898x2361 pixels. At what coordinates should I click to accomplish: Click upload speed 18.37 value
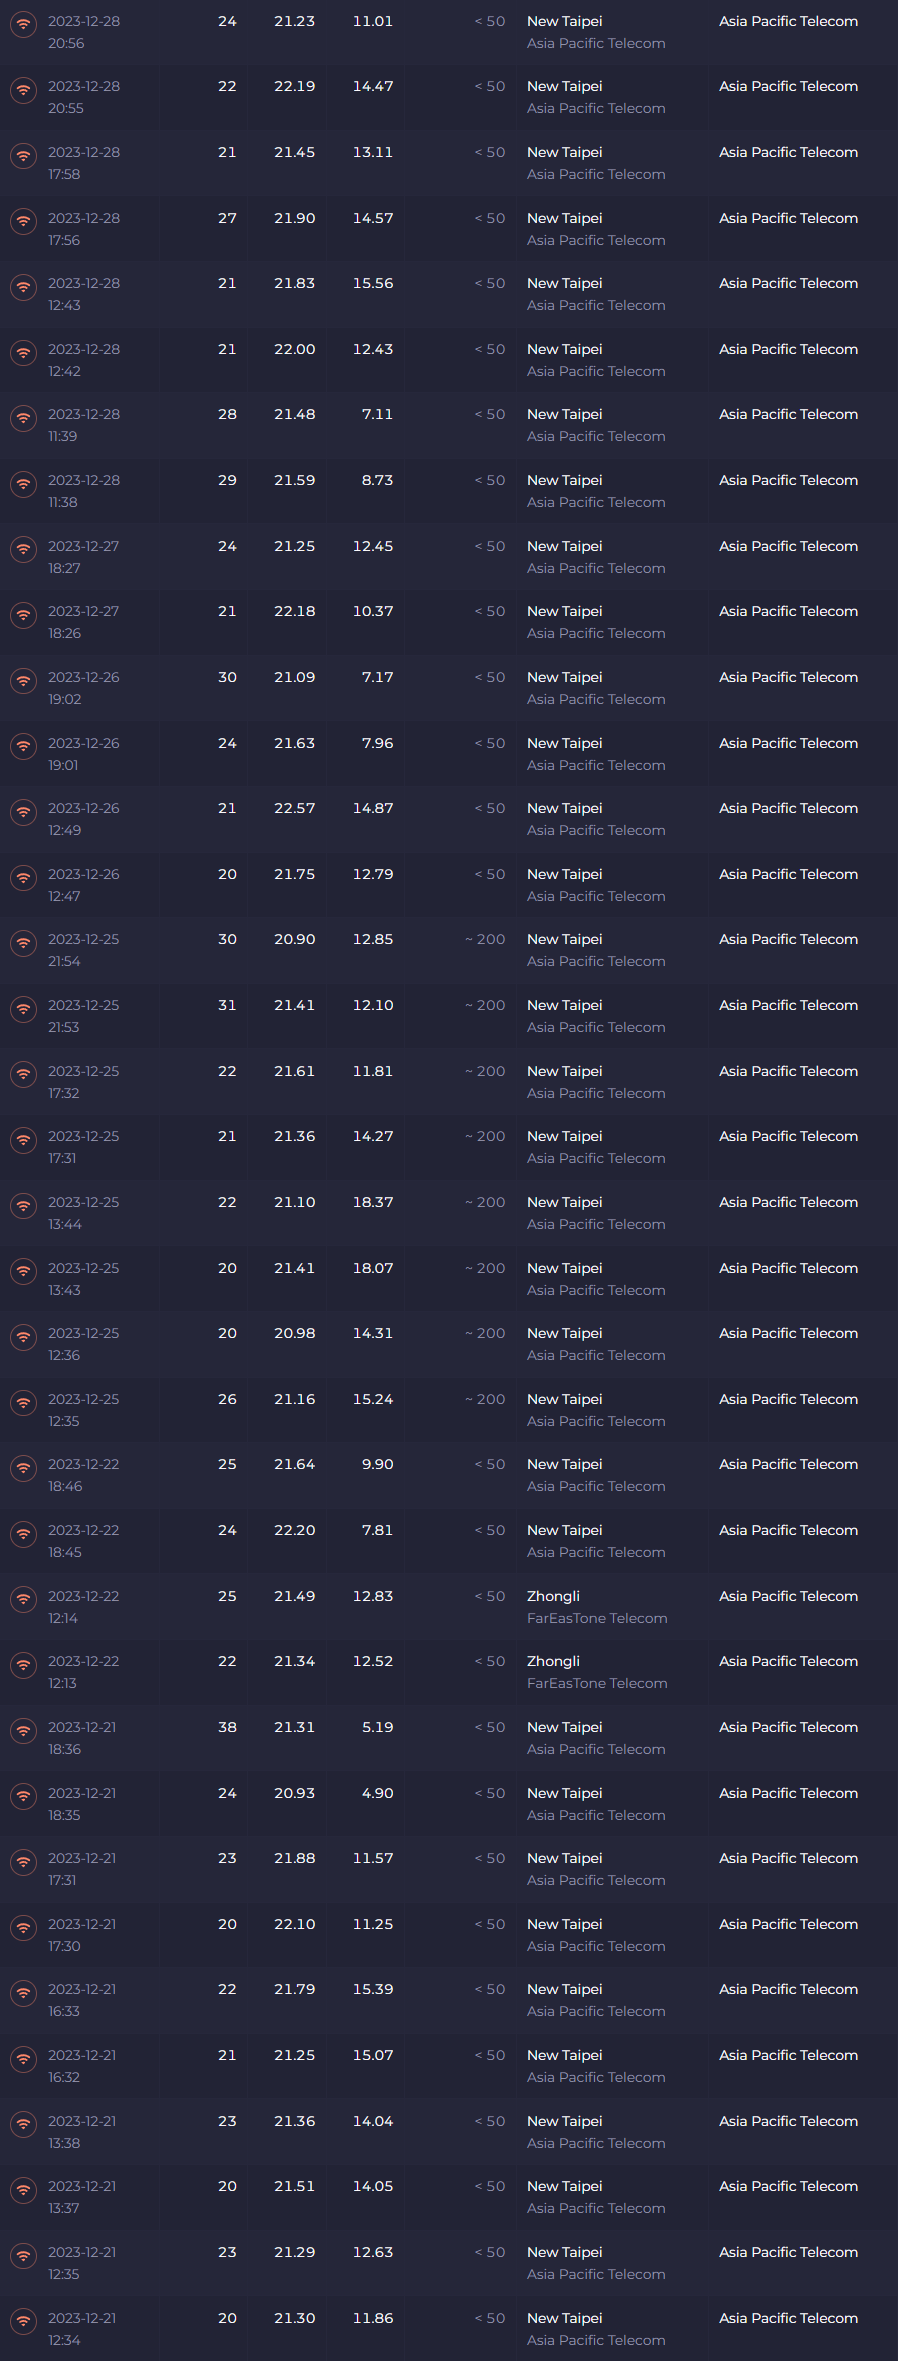pyautogui.click(x=373, y=1202)
